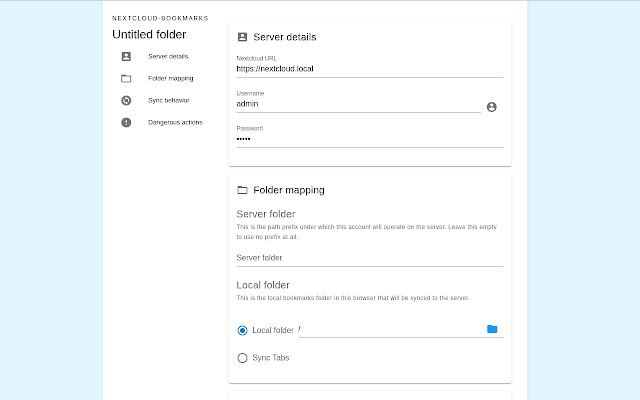Click the Local folder path field
This screenshot has height=400, width=640.
pyautogui.click(x=390, y=329)
